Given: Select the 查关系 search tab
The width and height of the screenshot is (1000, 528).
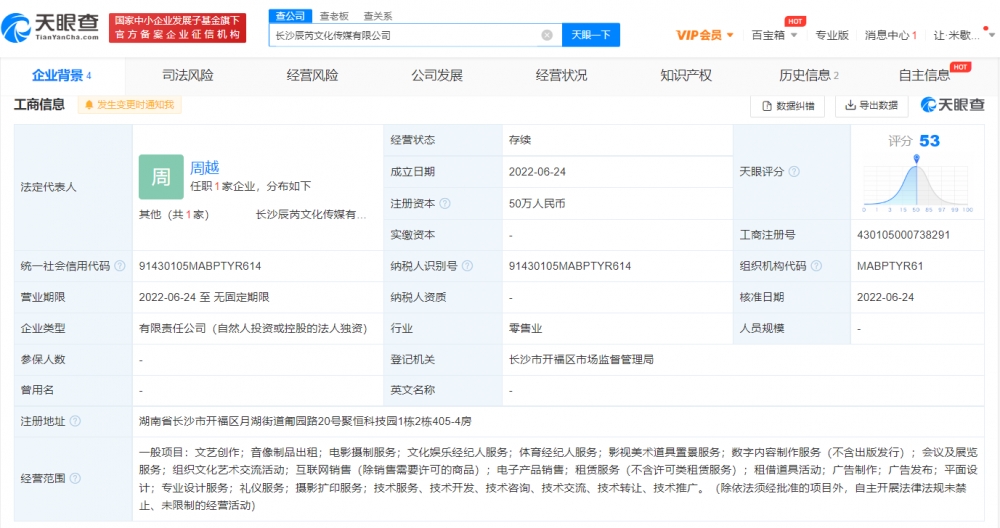Looking at the screenshot, I should [378, 16].
